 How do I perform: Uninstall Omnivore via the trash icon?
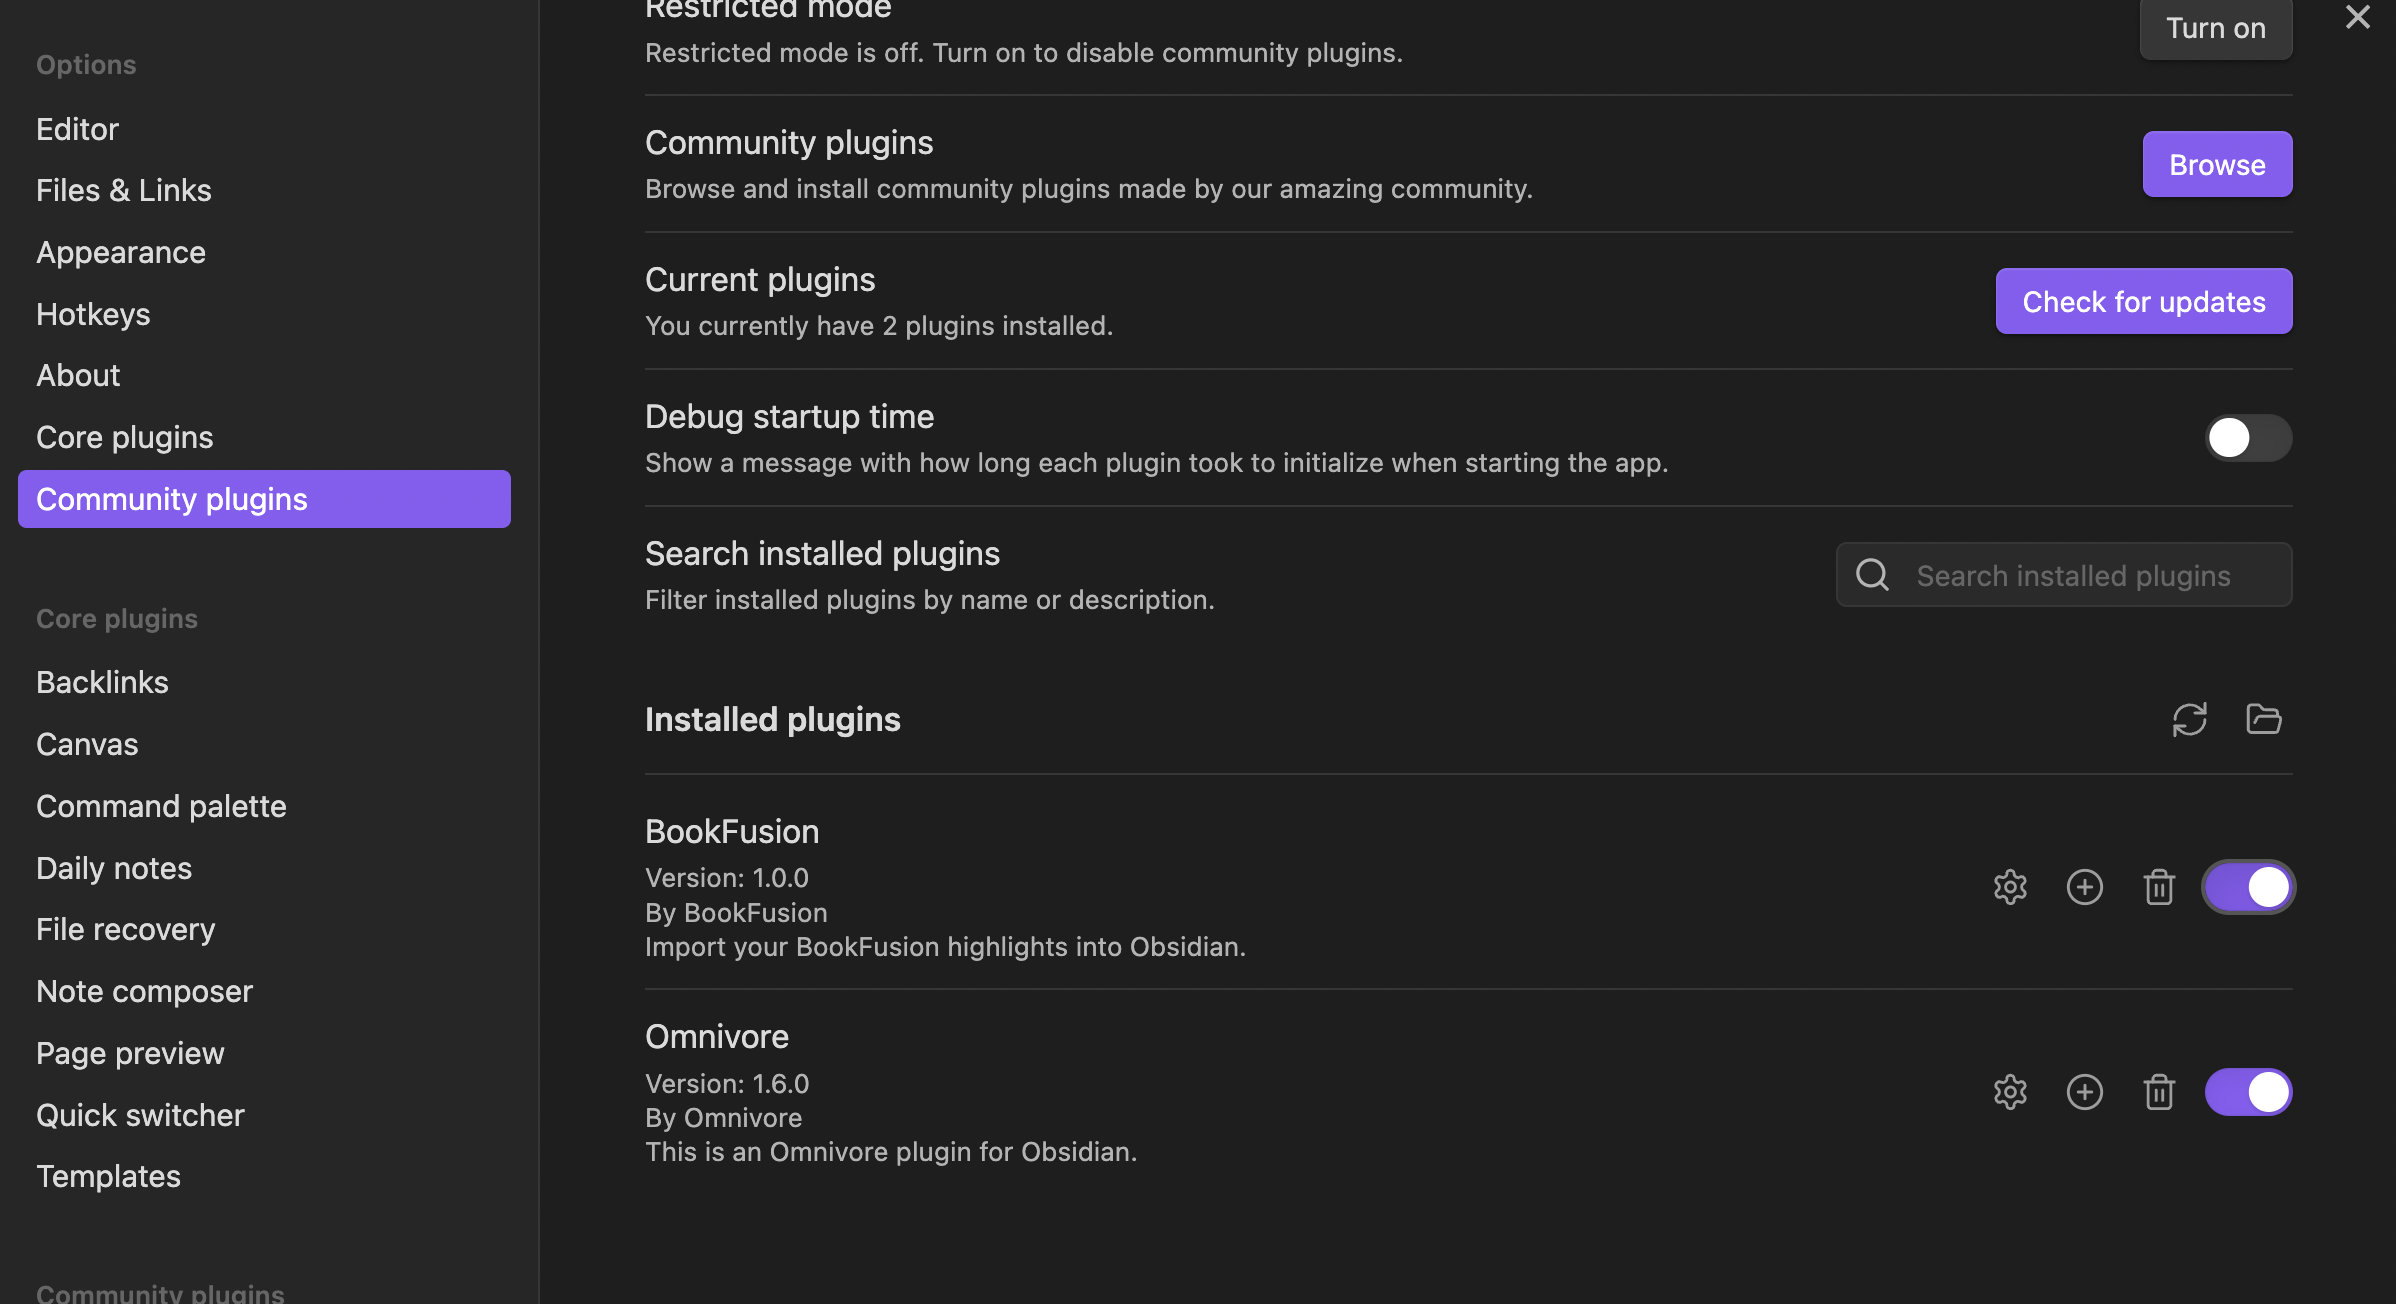pyautogui.click(x=2158, y=1092)
